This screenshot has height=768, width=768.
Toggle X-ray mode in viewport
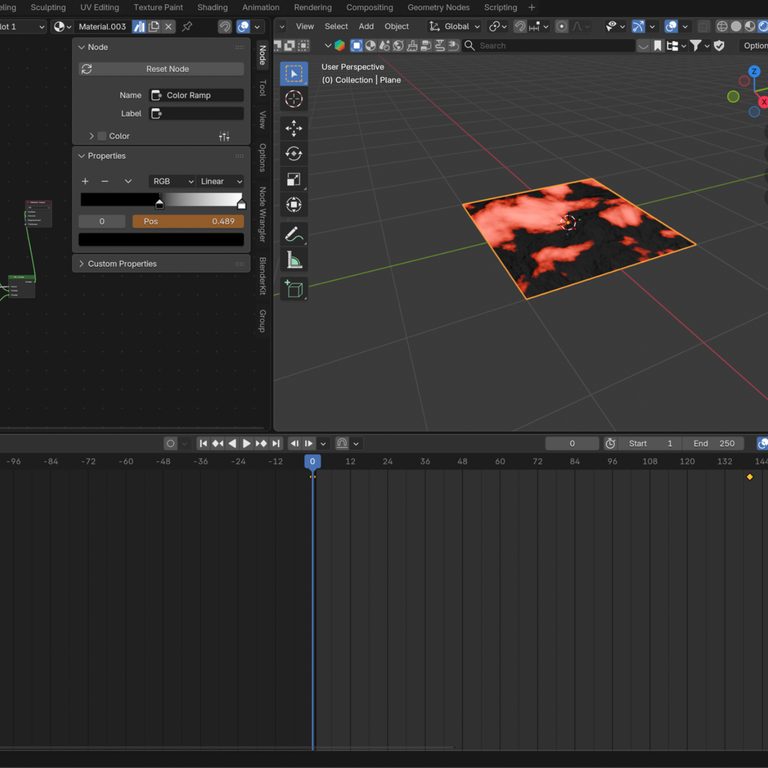tap(704, 26)
